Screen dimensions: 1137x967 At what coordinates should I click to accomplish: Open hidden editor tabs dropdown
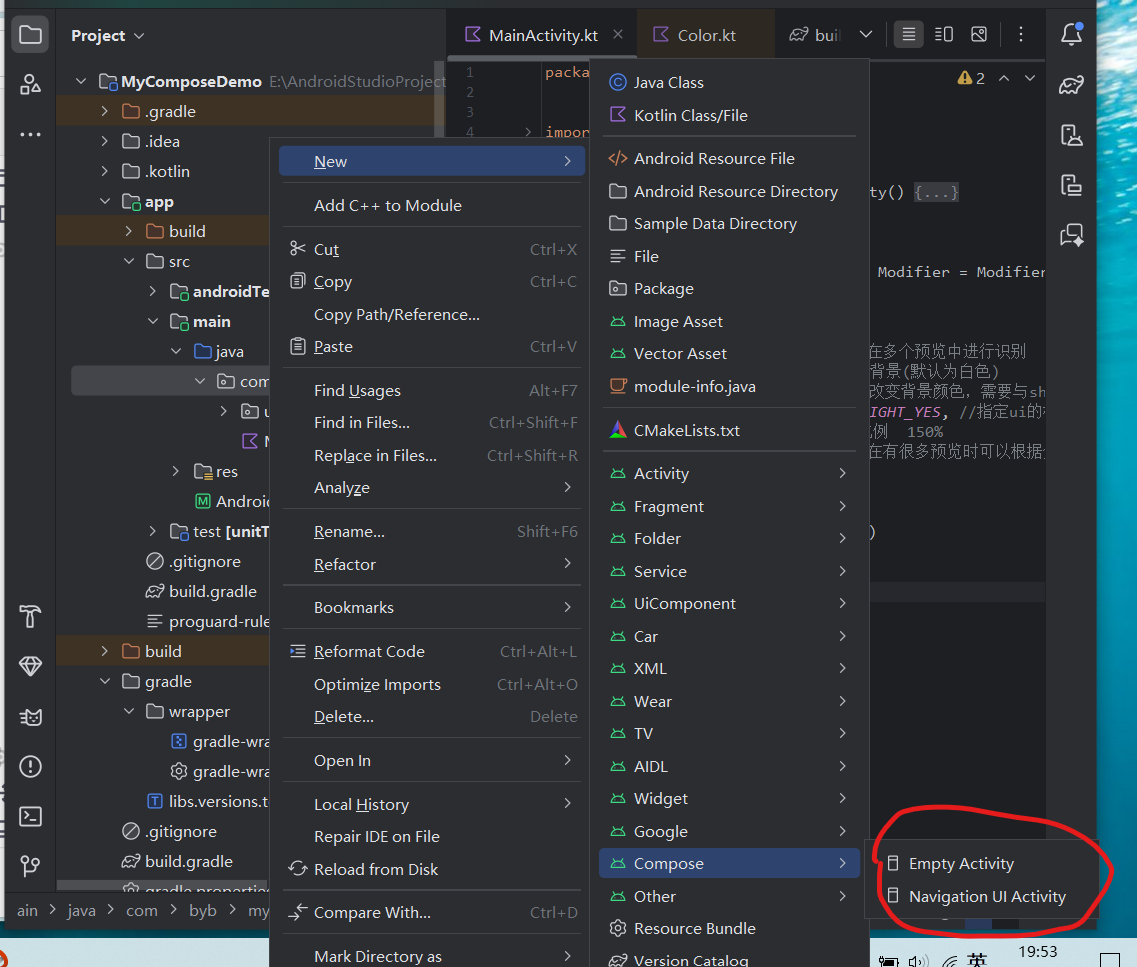(x=866, y=34)
